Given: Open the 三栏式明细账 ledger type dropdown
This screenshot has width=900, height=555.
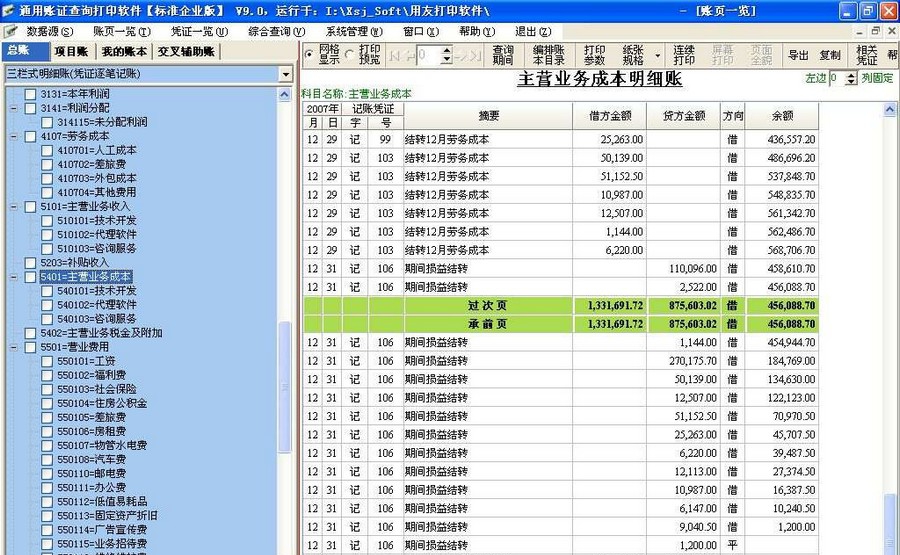Looking at the screenshot, I should coord(285,73).
